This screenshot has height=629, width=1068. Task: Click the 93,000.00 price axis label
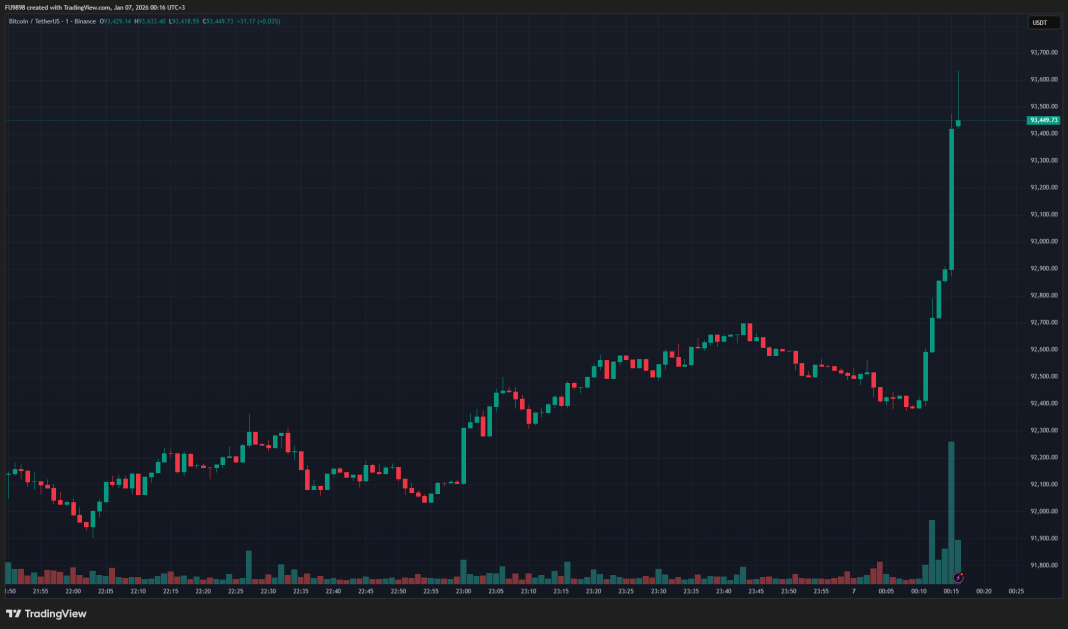coord(1043,241)
